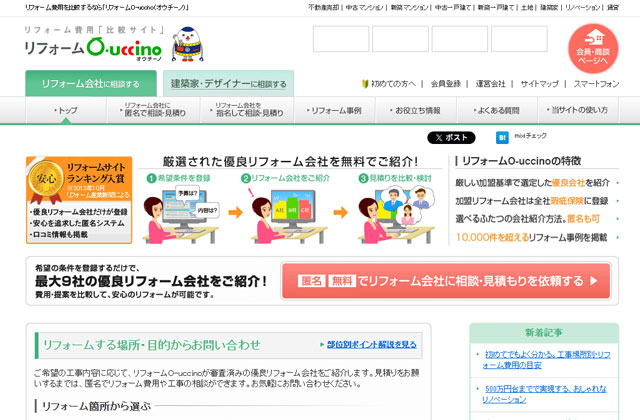
Task: Click the リフォームサイトランキング入賞 award badge
Action: pos(79,200)
